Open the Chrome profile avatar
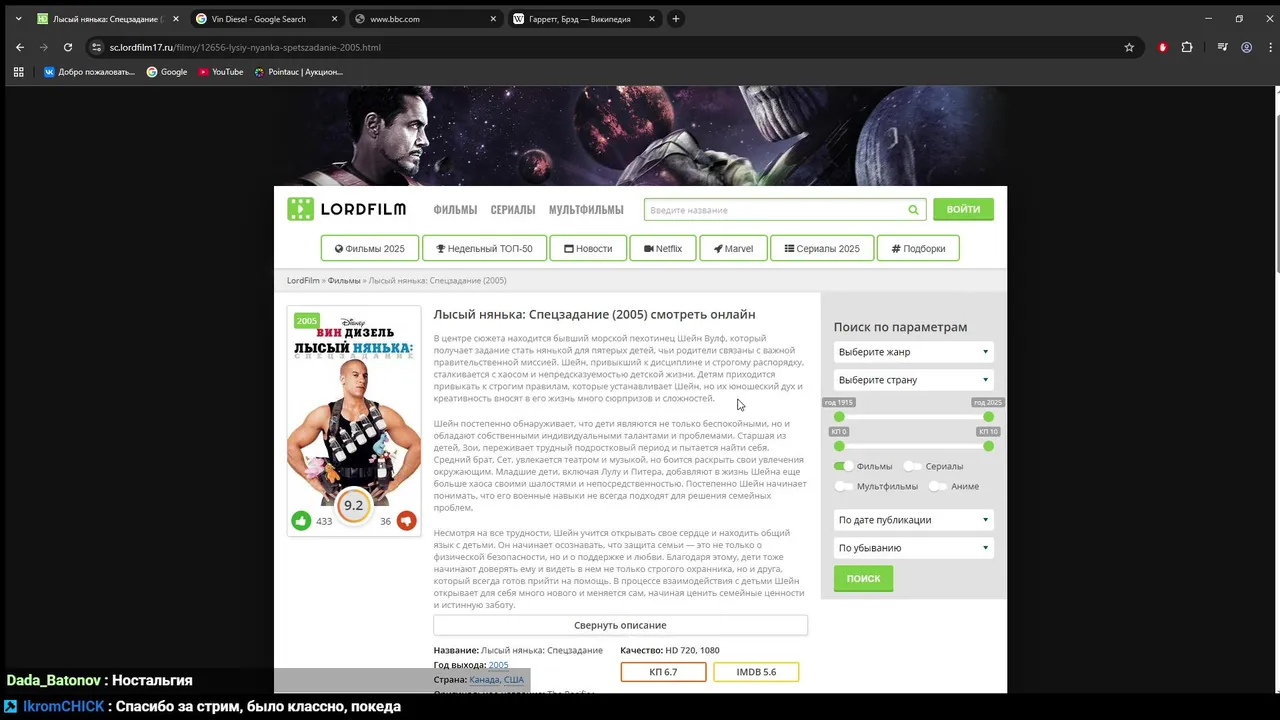1280x720 pixels. pyautogui.click(x=1246, y=47)
